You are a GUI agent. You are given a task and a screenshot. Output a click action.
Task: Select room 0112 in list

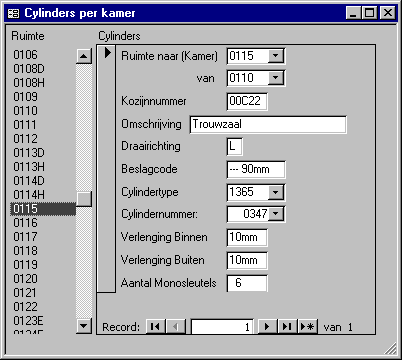click(43, 139)
